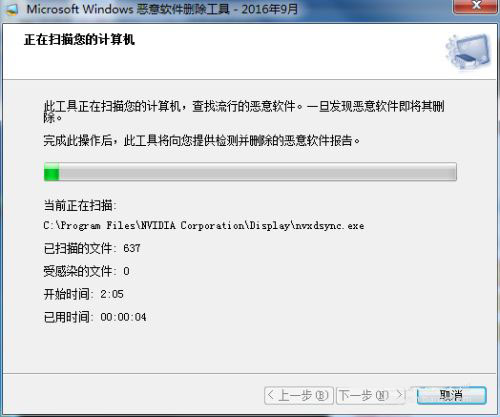Close the Malicious Software Removal Tool window
The image size is (500, 417).
coord(476,6)
